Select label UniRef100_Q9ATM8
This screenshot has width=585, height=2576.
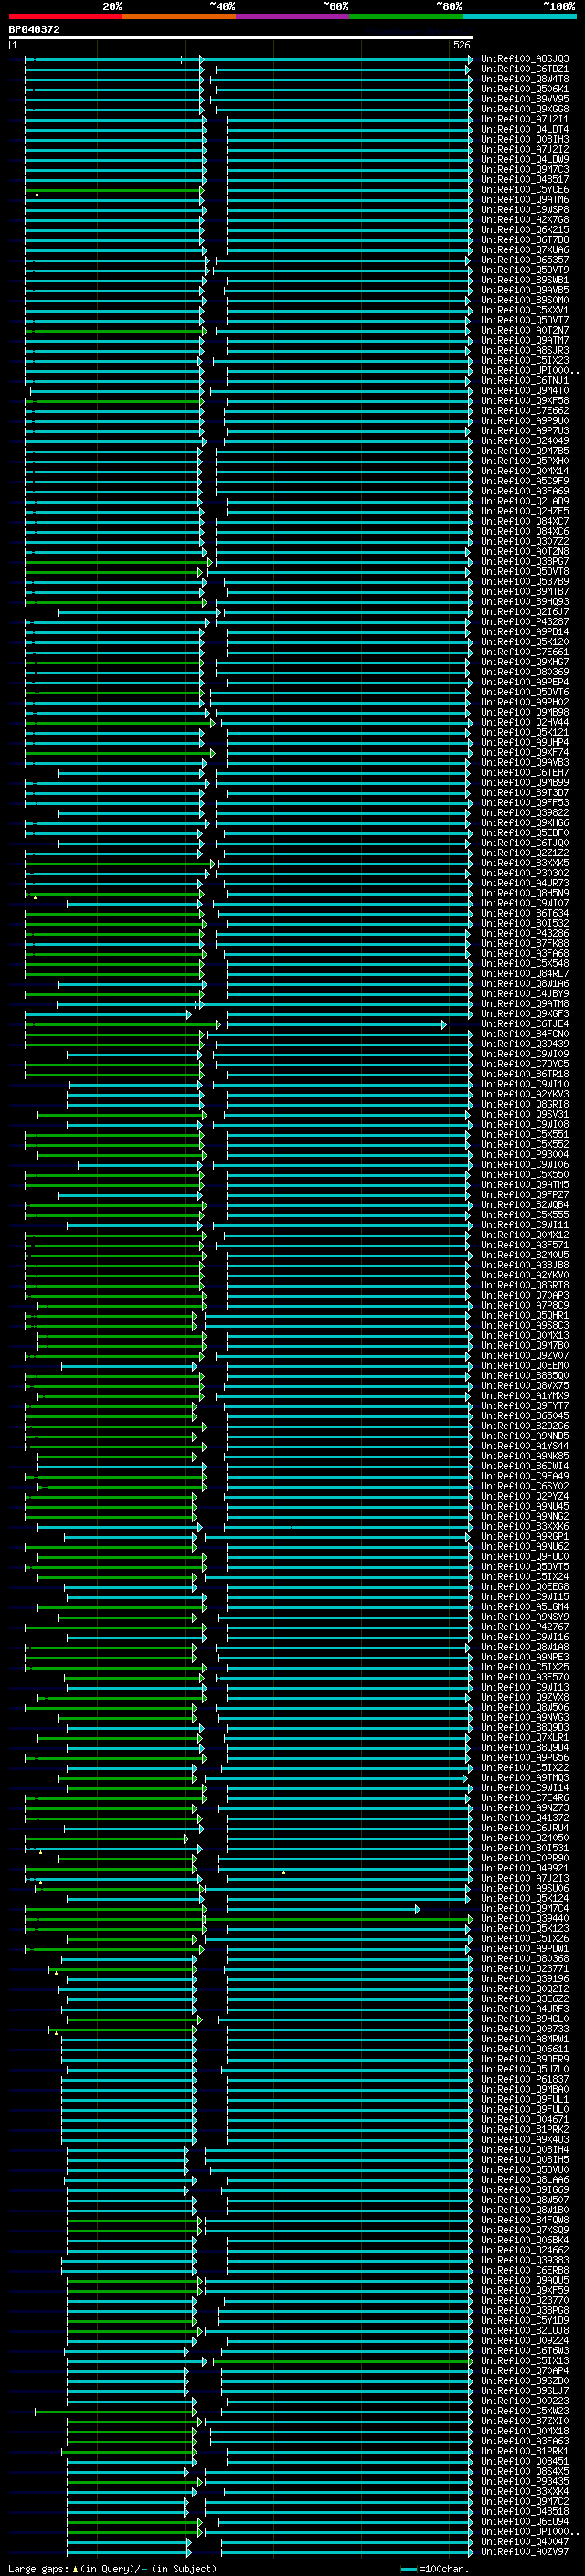[525, 1004]
